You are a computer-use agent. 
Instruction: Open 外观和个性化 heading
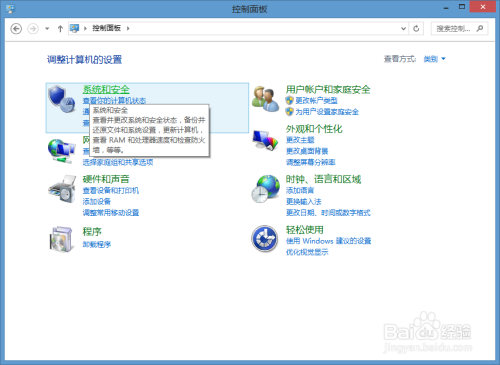point(314,129)
